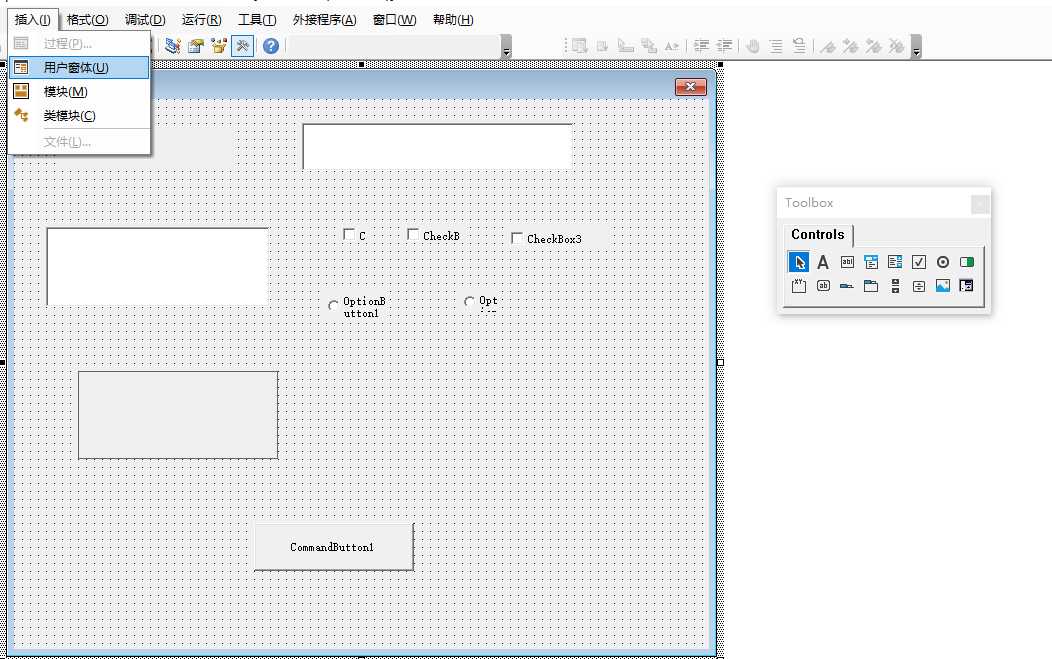Select the ScrollBar control in Toolbox
The height and width of the screenshot is (659, 1052).
click(x=895, y=286)
